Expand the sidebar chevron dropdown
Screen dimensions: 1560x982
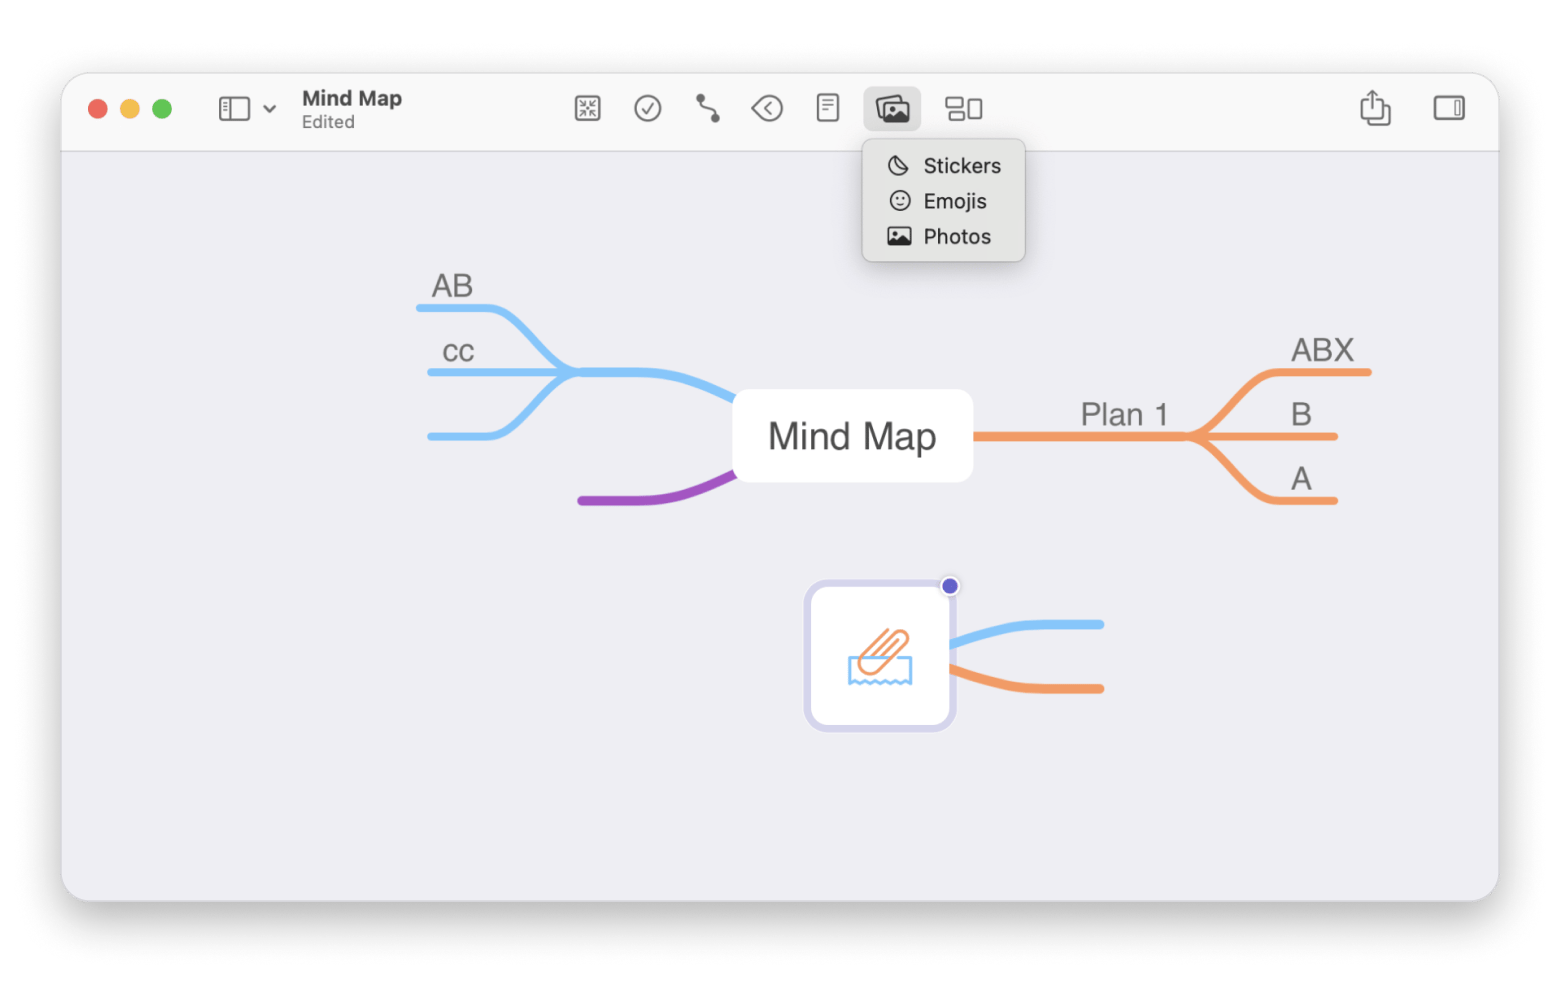pos(270,109)
